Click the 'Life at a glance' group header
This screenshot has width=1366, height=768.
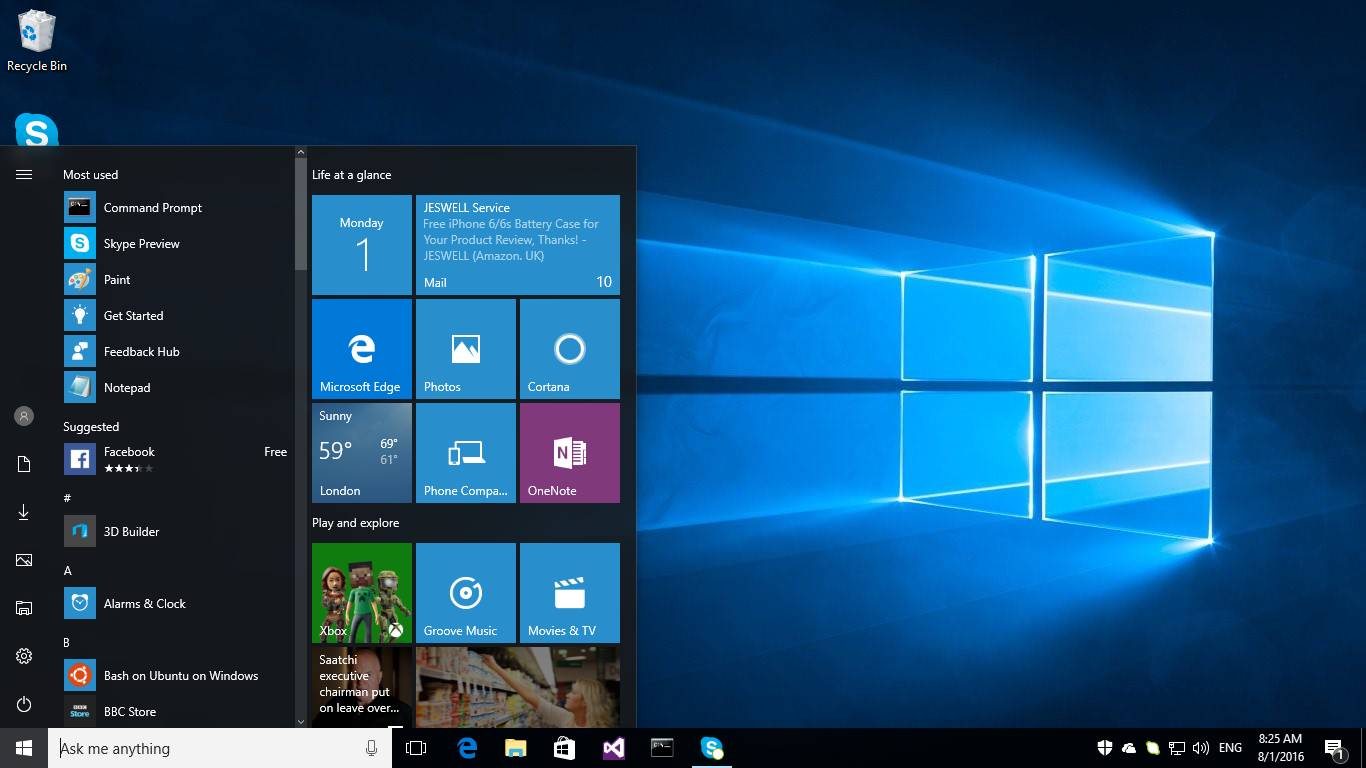point(352,175)
